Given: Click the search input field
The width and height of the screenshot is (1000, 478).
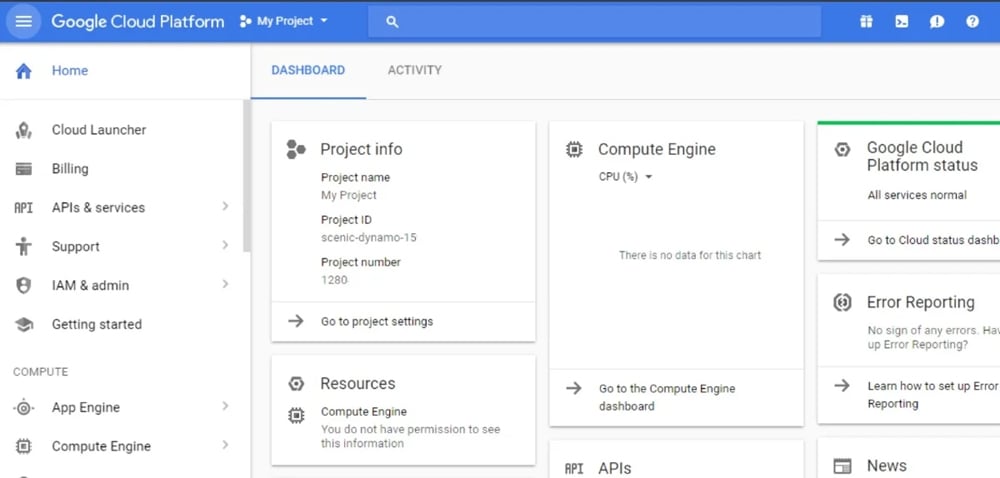Looking at the screenshot, I should pyautogui.click(x=600, y=21).
